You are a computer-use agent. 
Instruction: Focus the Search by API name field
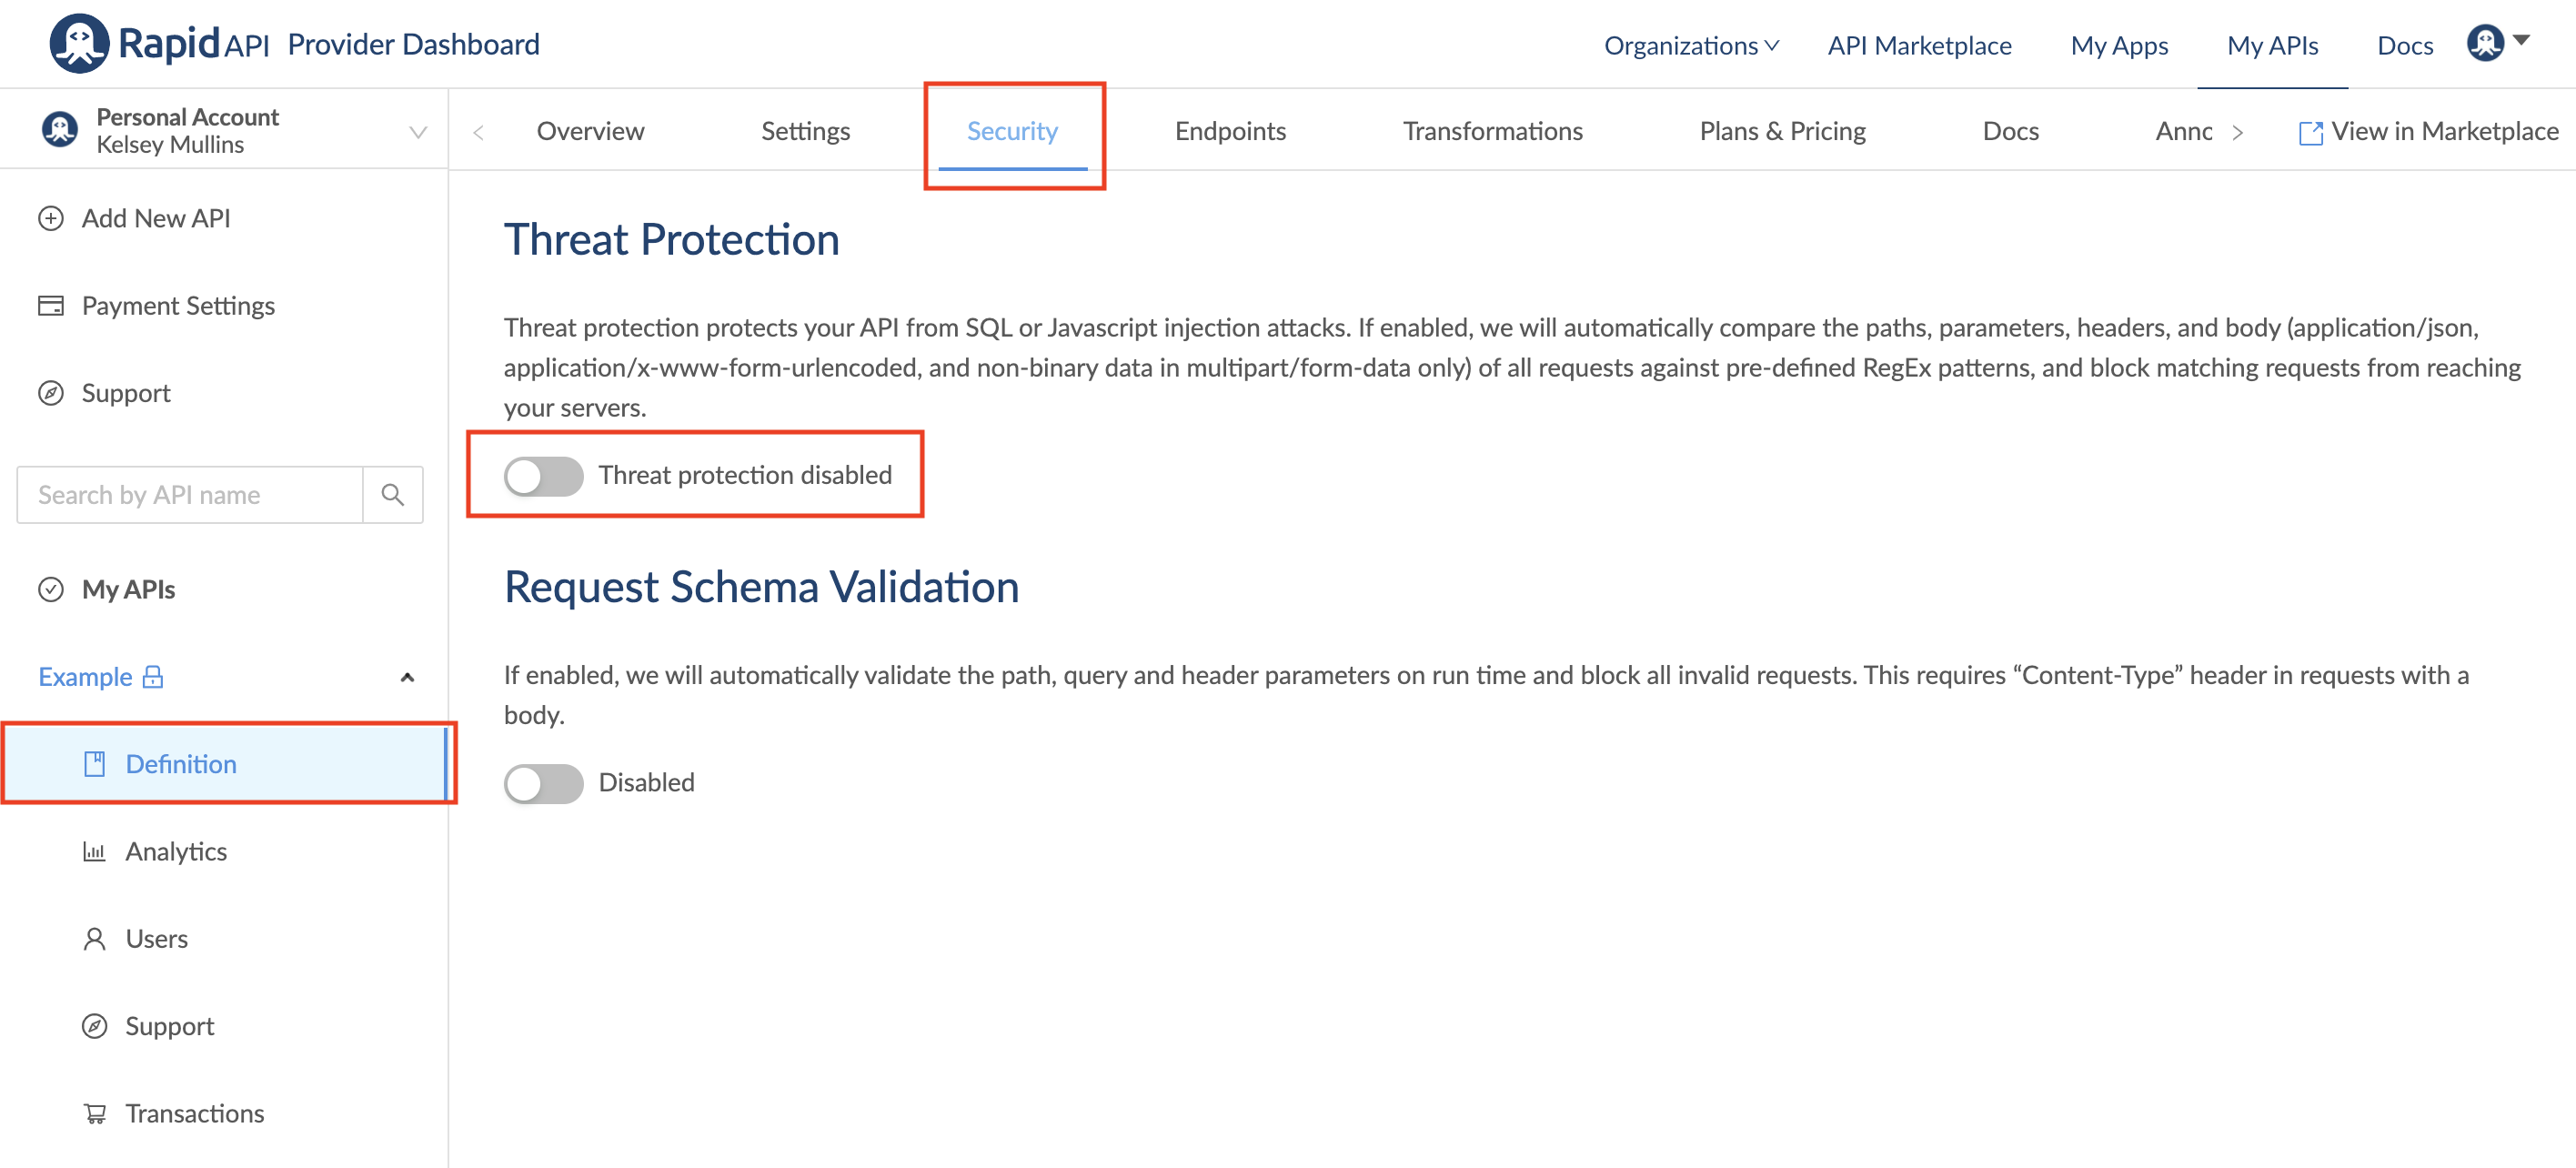point(190,495)
